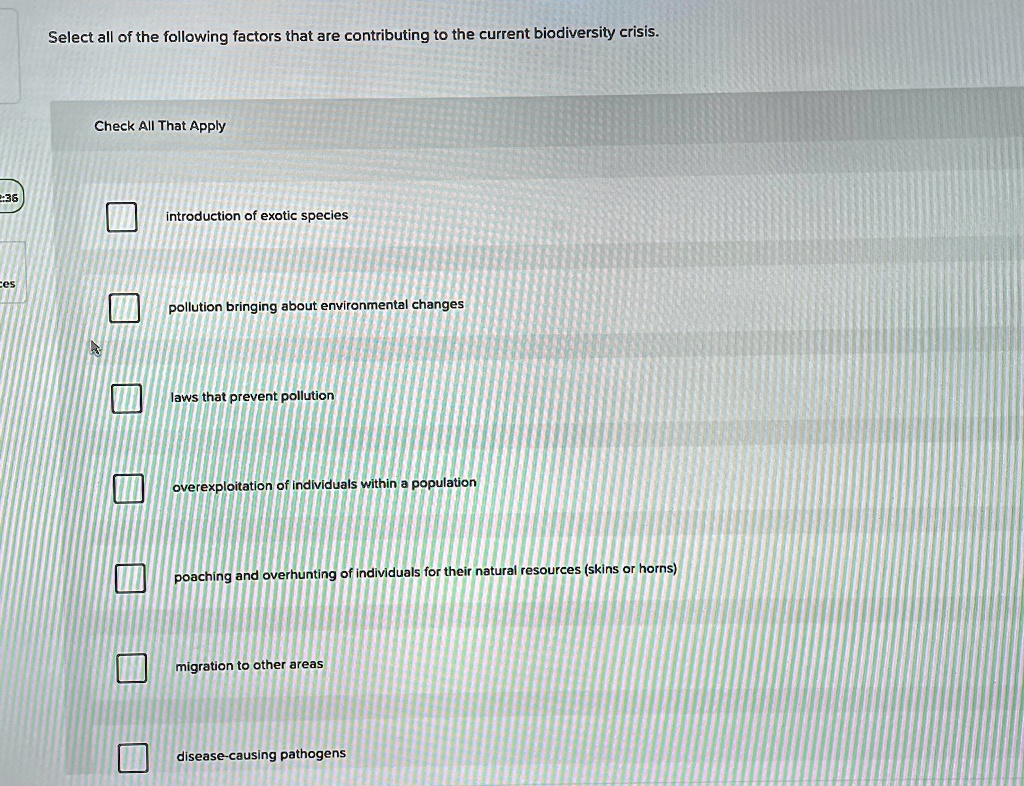This screenshot has height=786, width=1024.
Task: Check the introduction of exotic species box
Action: point(122,217)
